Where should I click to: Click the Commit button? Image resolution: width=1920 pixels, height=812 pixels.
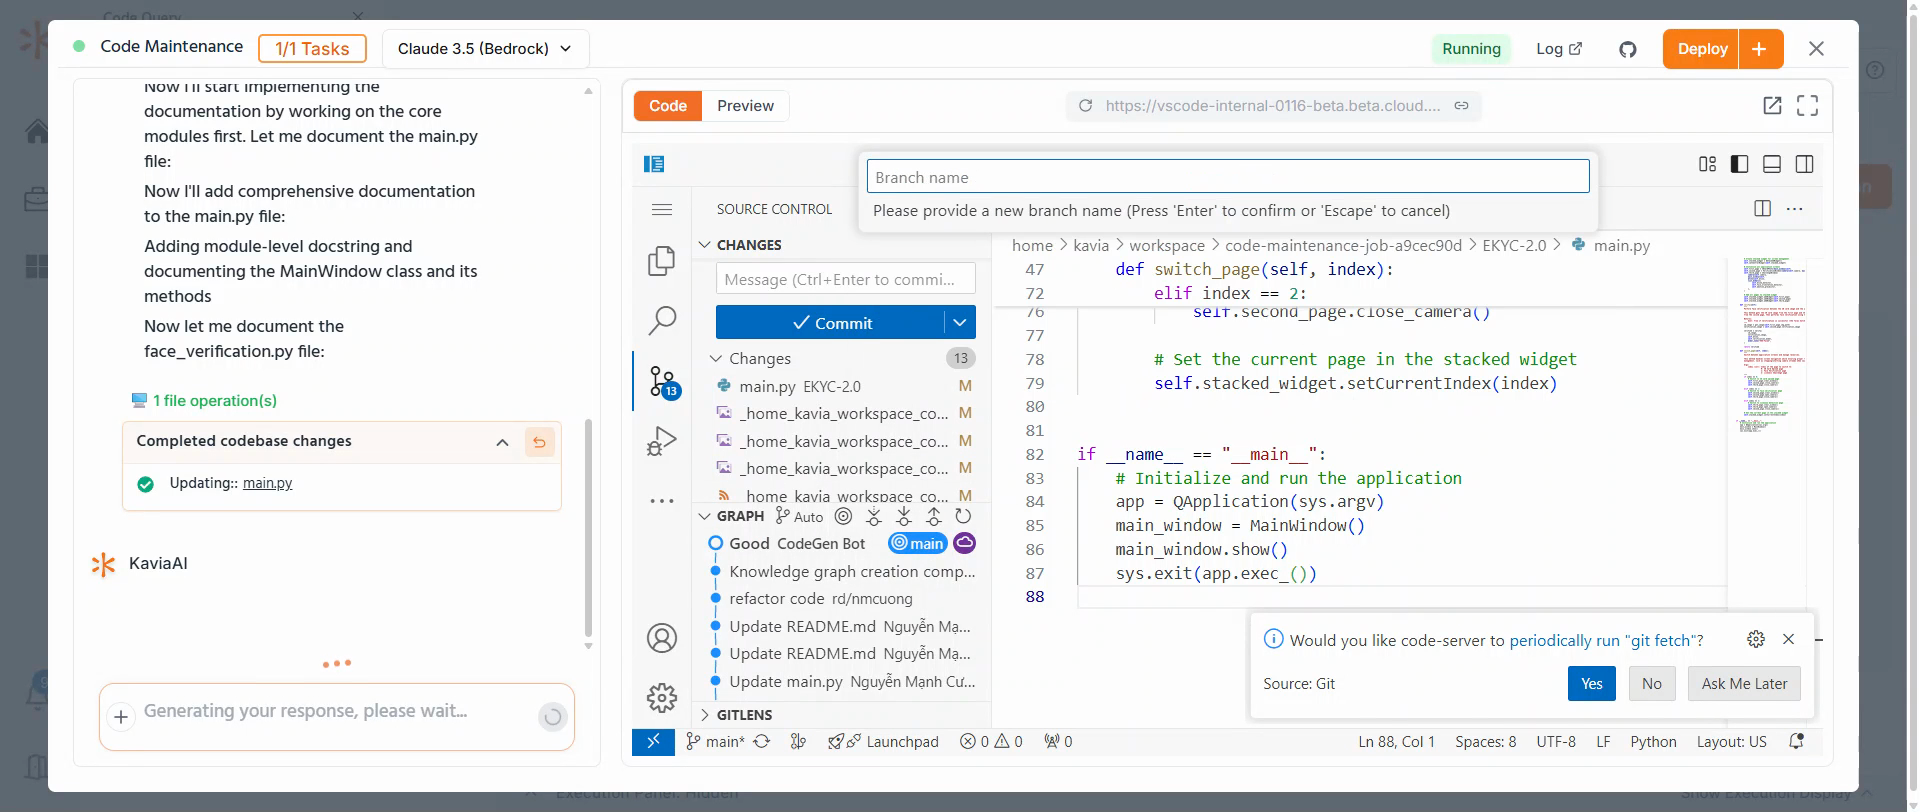click(831, 323)
